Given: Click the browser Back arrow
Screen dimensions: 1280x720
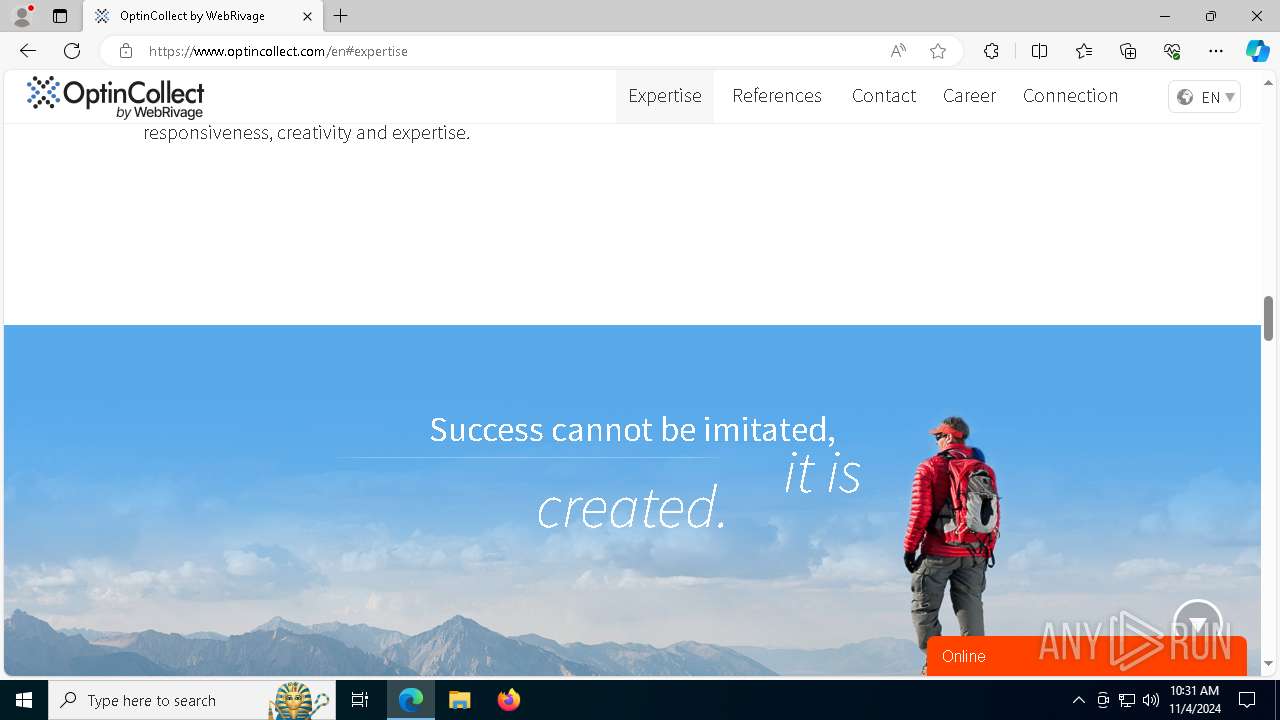Looking at the screenshot, I should tap(28, 51).
